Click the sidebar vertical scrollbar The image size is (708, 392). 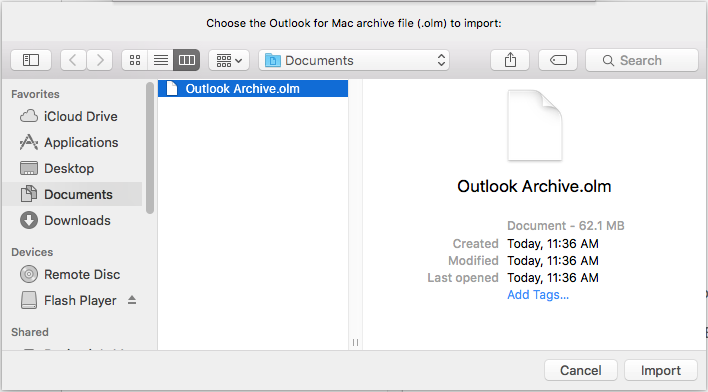150,148
